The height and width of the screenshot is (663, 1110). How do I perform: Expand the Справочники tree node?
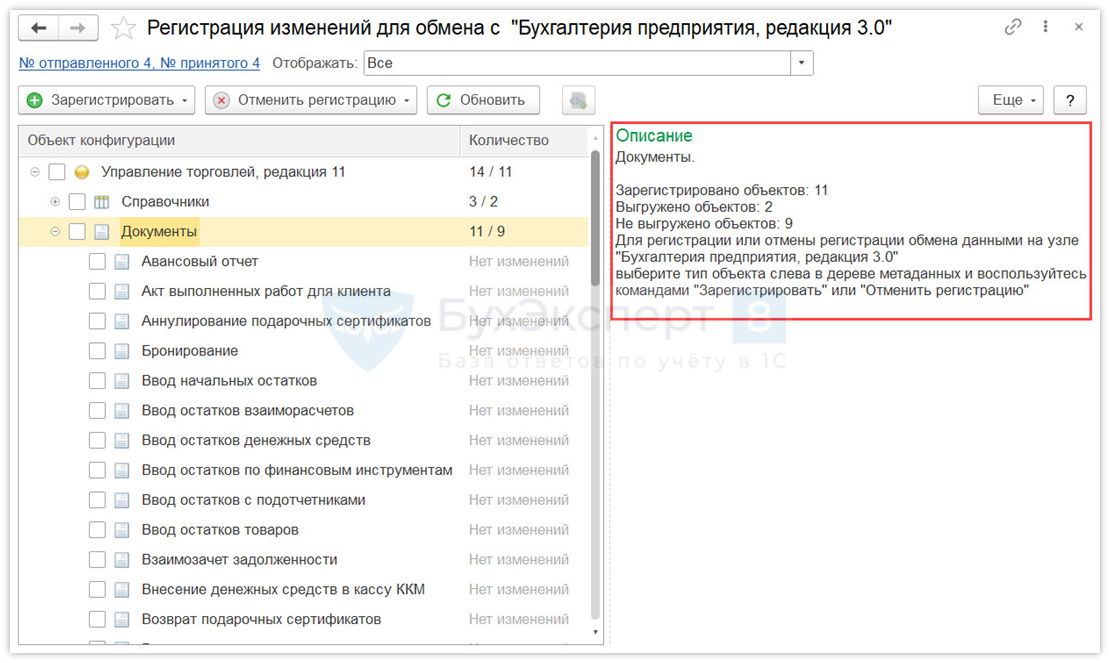click(55, 202)
